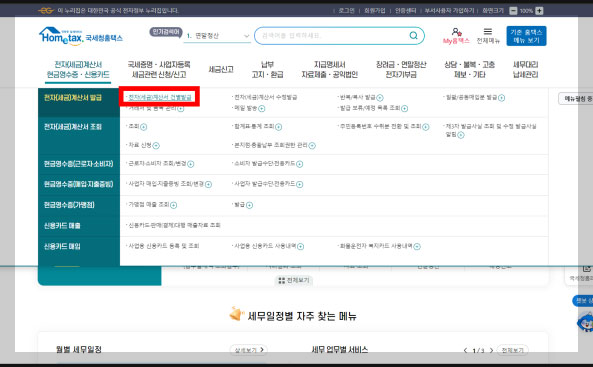
Task: Open 지급명세서 자료제출·공익법인 menu
Action: click(329, 70)
